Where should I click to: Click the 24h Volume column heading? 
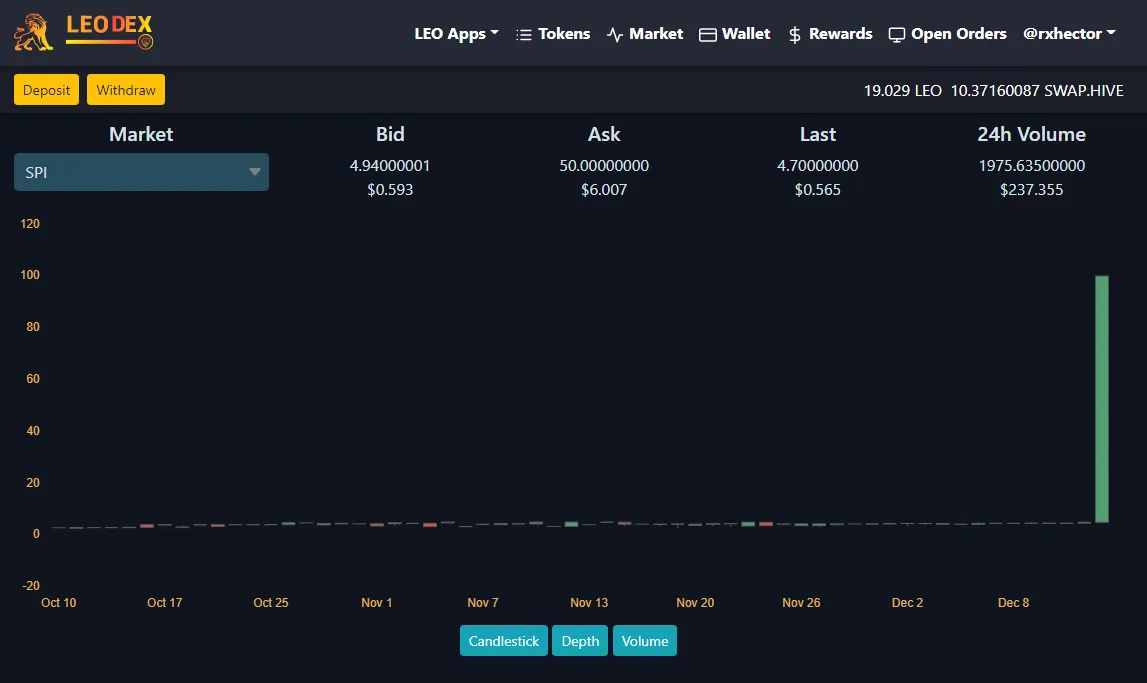(1031, 134)
